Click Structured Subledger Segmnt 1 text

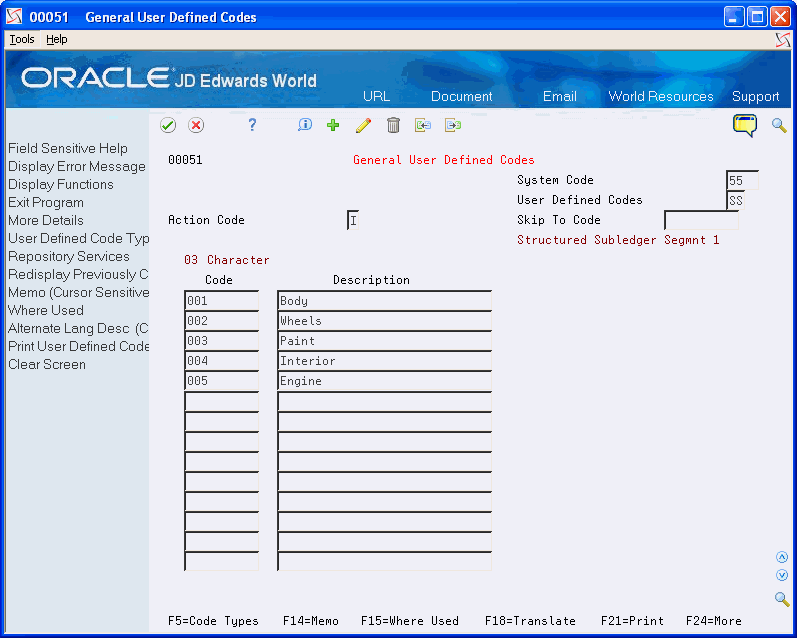(618, 240)
